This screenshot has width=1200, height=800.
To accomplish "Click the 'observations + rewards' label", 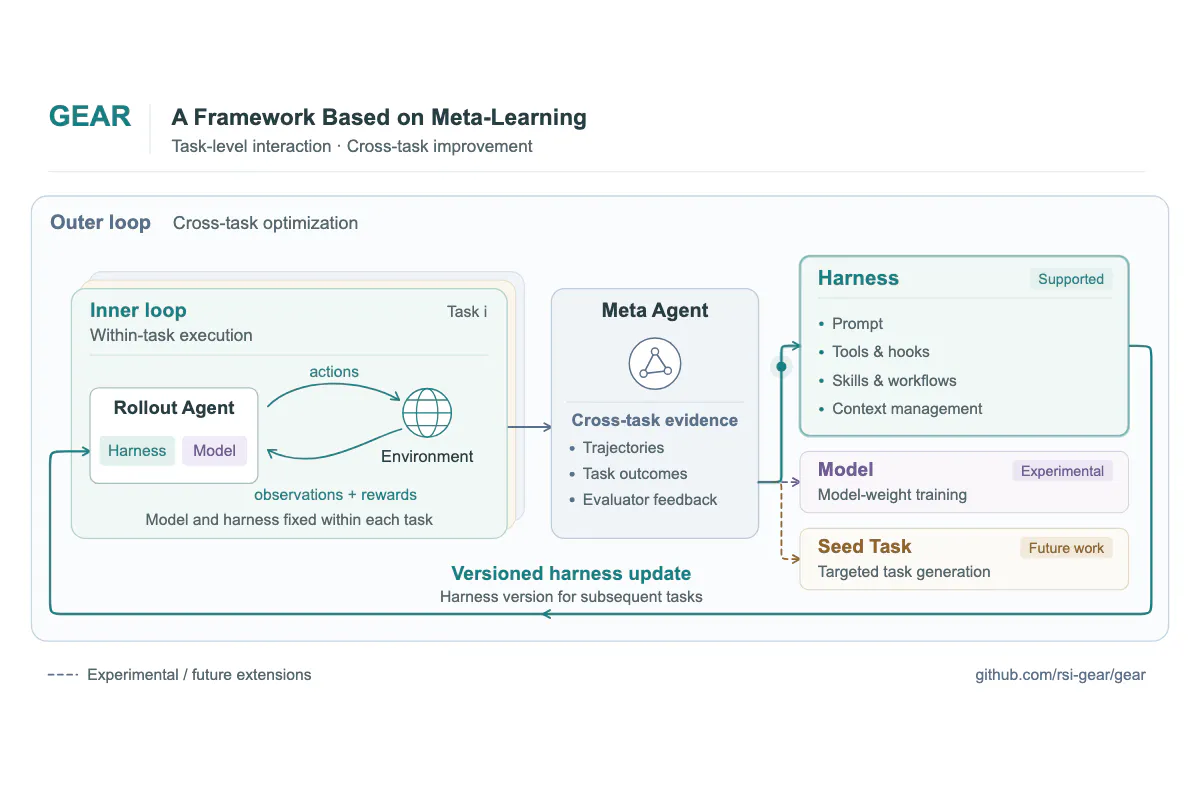I will (335, 495).
